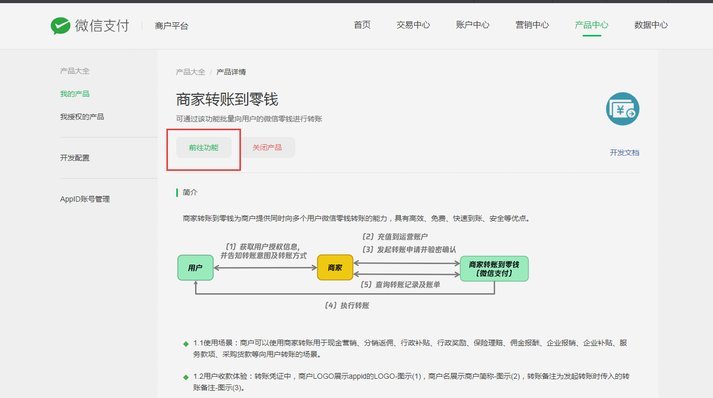Select 我的产品 in the sidebar
The height and width of the screenshot is (398, 713).
(75, 94)
